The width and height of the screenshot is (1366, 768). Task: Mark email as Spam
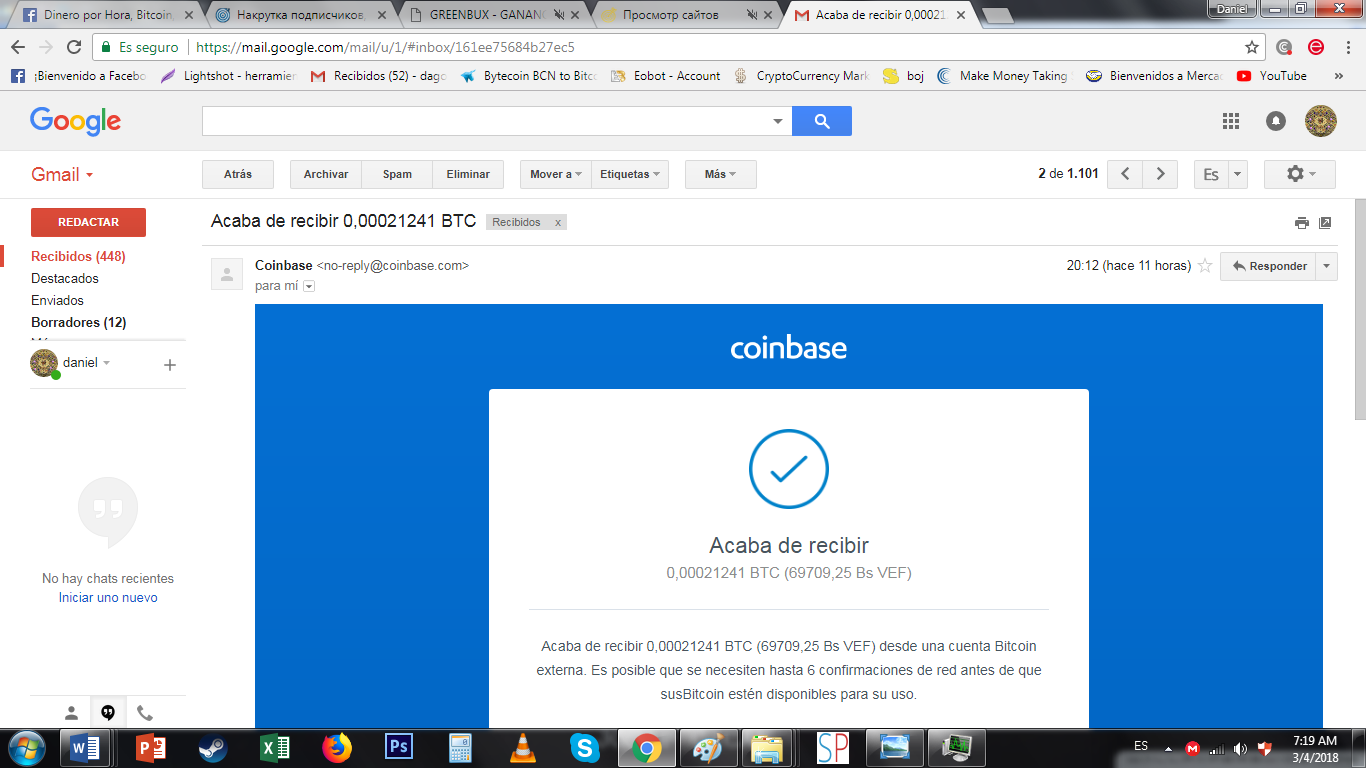[397, 174]
